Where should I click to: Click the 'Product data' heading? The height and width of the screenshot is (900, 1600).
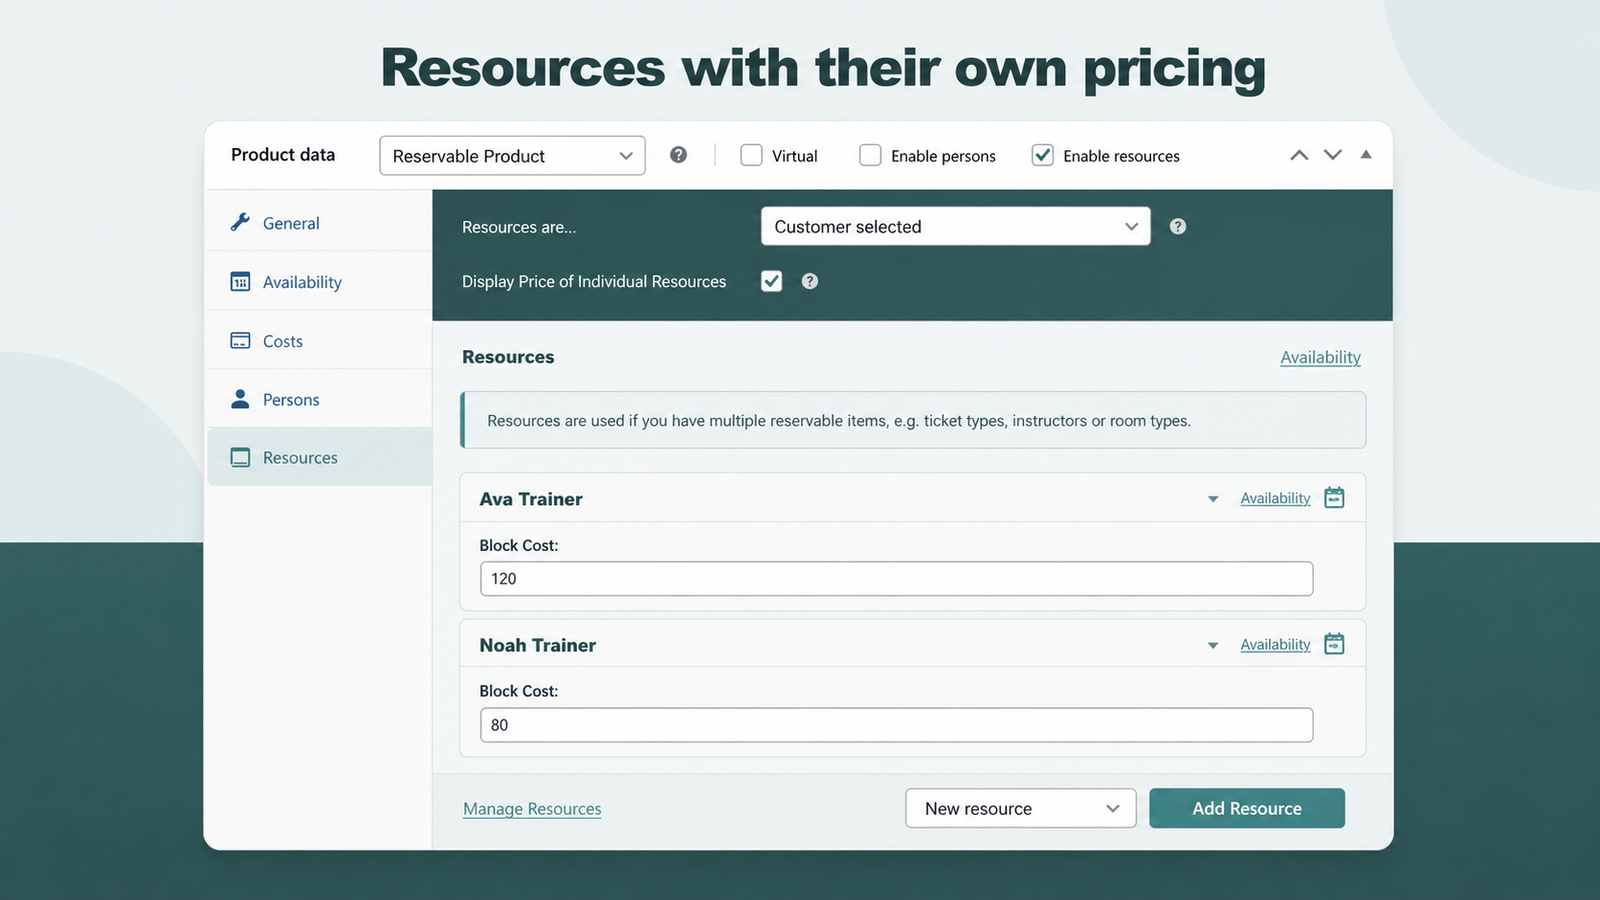click(x=283, y=154)
